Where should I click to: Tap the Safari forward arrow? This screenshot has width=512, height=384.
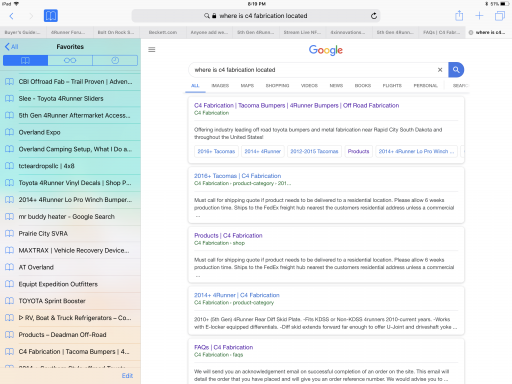[31, 16]
